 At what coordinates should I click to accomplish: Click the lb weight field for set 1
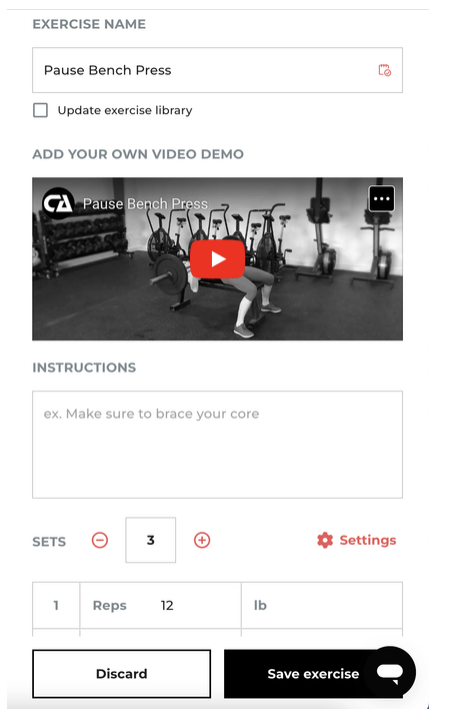coord(322,606)
